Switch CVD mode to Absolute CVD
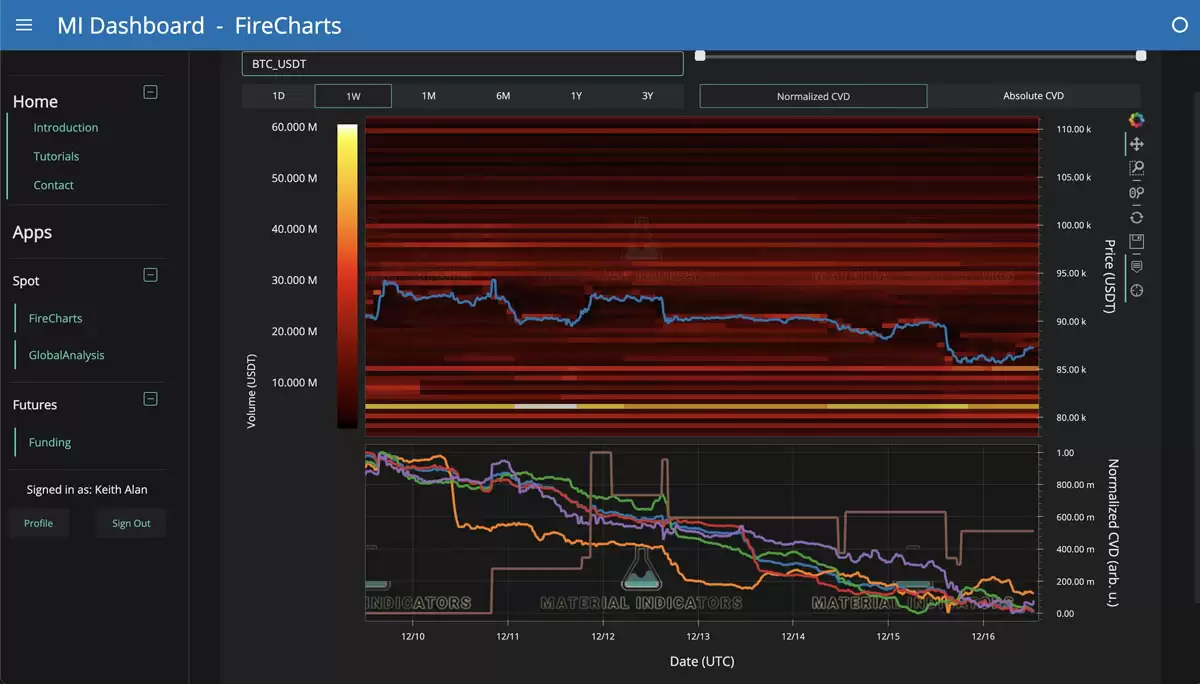This screenshot has width=1200, height=684. pyautogui.click(x=1032, y=95)
